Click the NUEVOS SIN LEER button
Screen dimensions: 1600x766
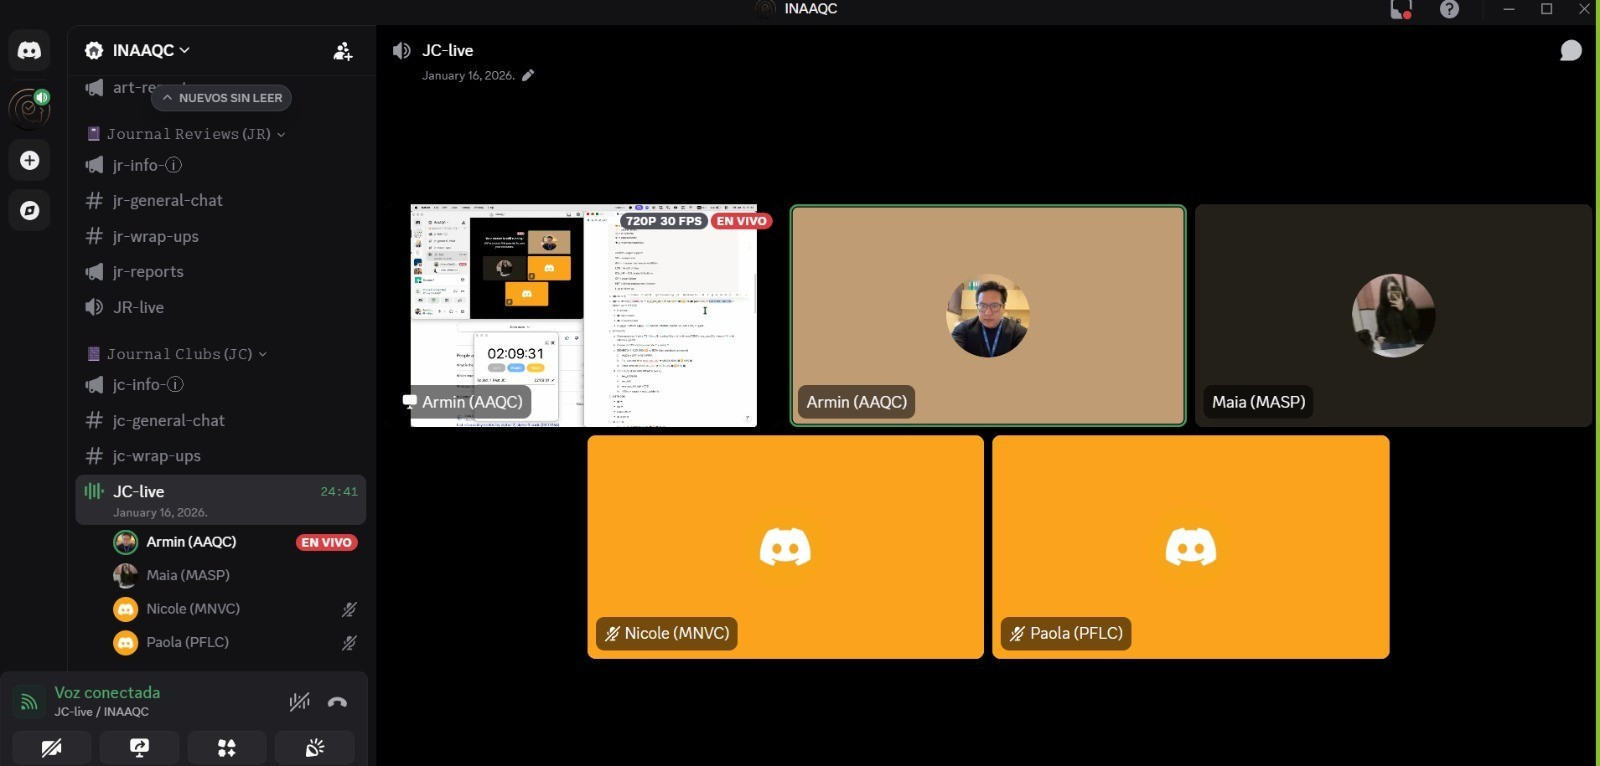click(222, 98)
